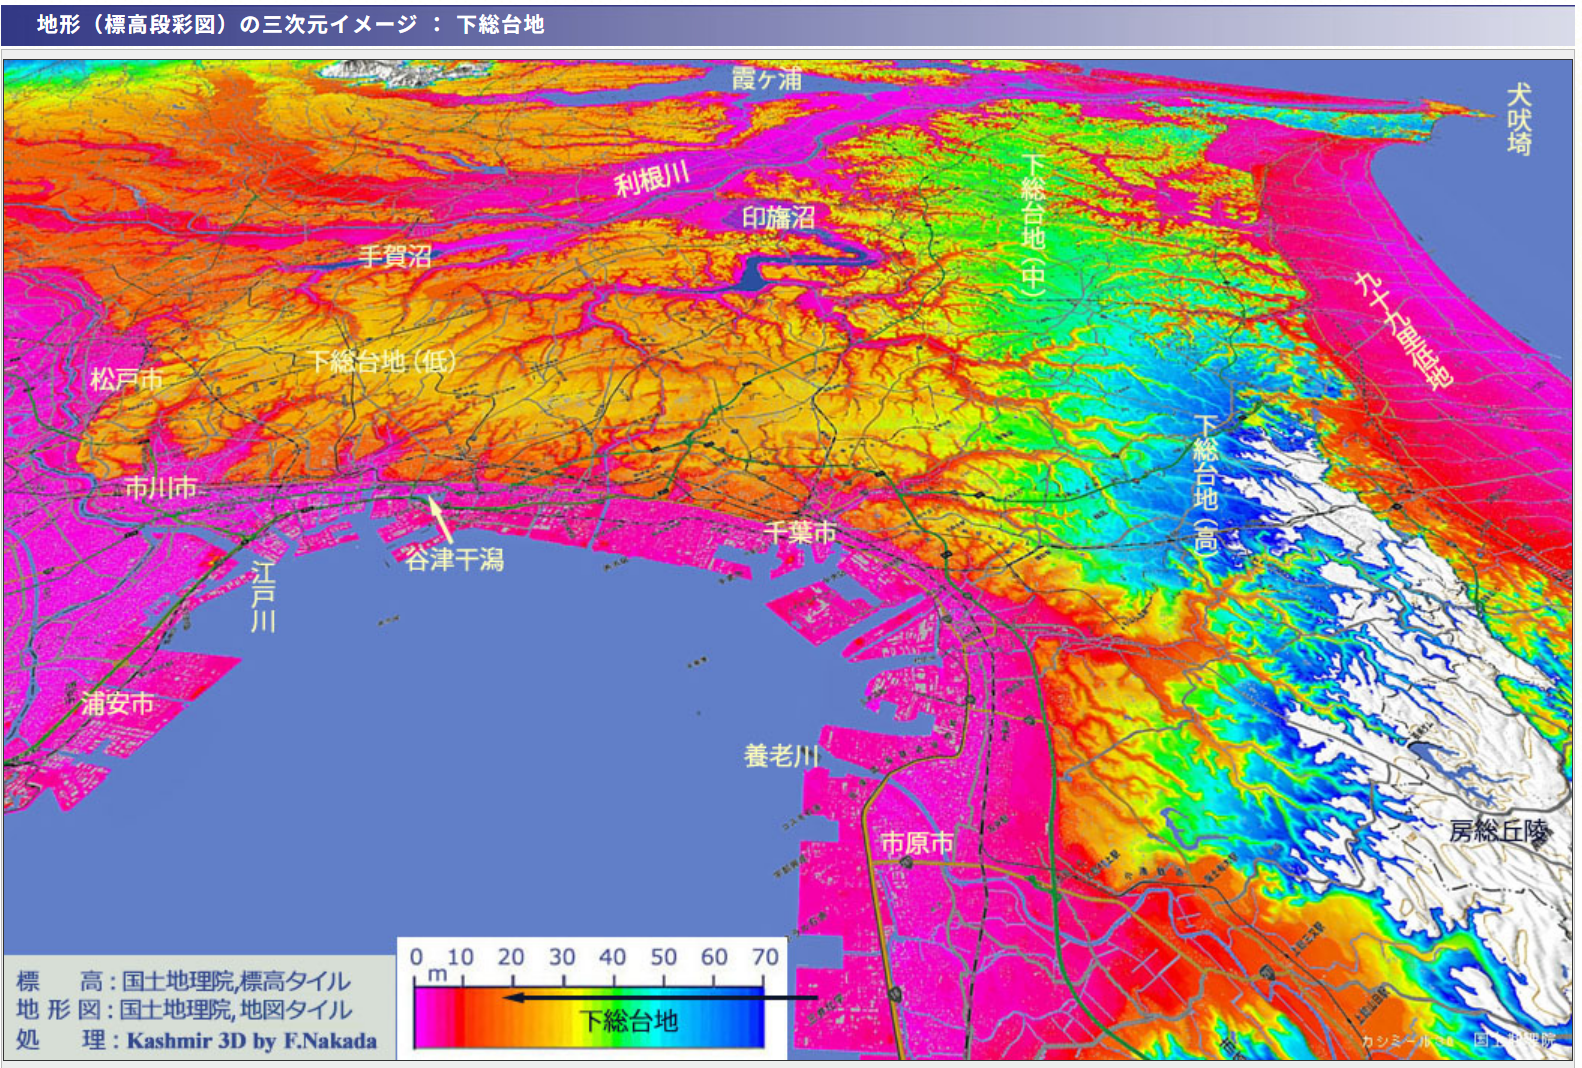Screen dimensions: 1582x1068
Task: Click the Kashmir 3D by F.Nakada credit text
Action: [x=252, y=1040]
